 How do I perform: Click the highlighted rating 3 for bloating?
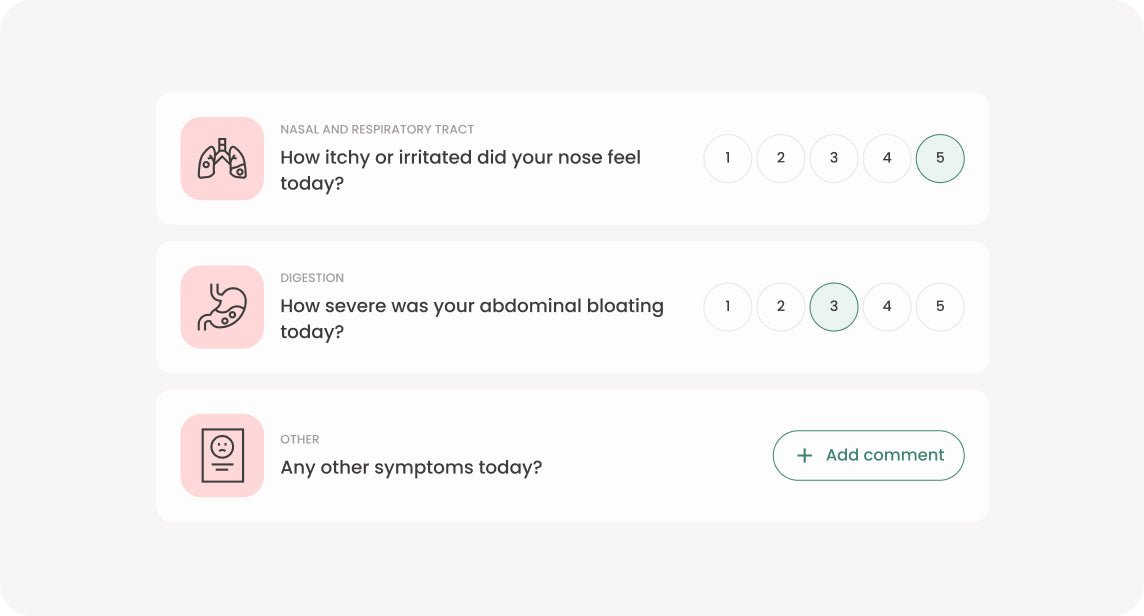point(834,307)
